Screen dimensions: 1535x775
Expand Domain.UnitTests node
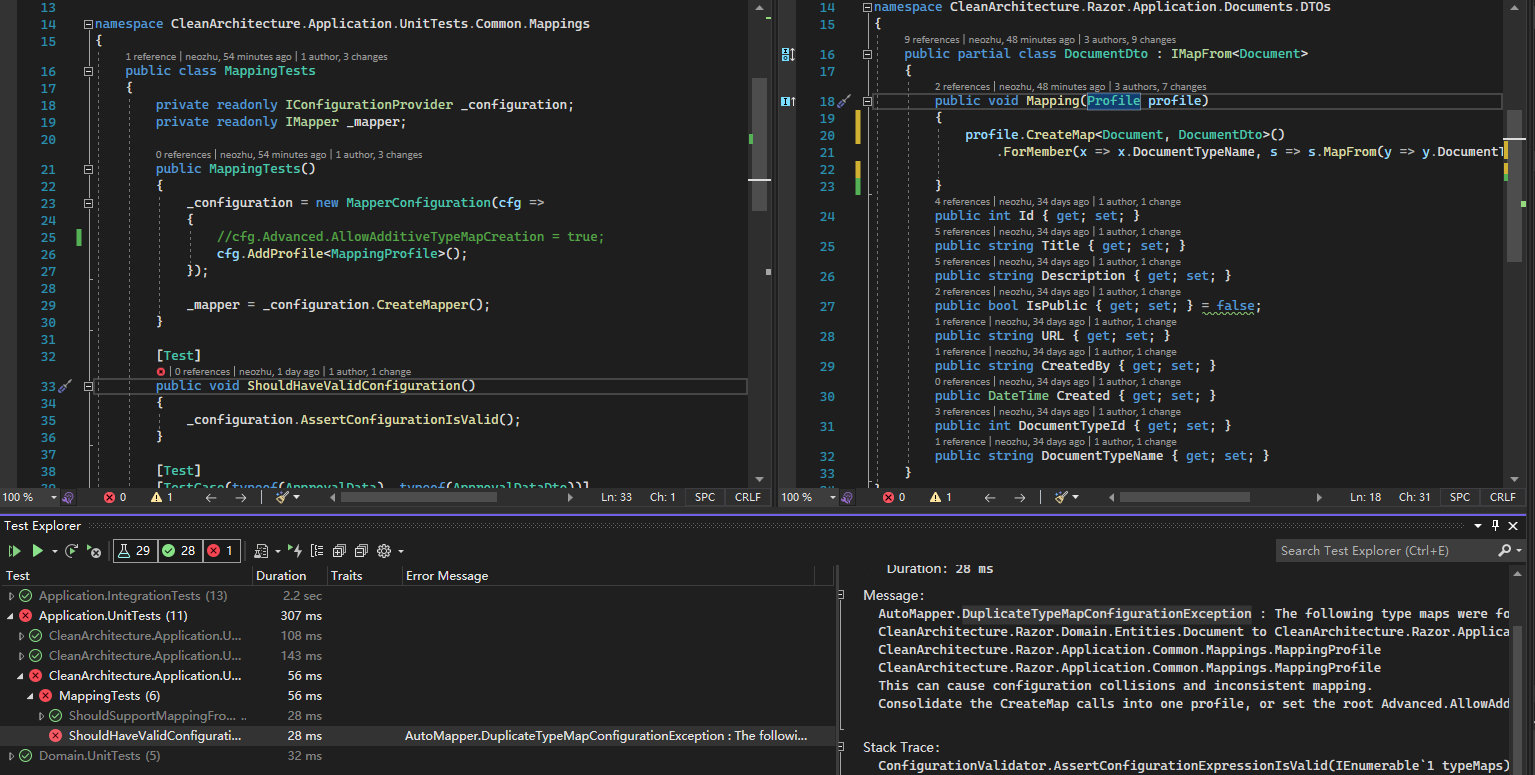11,756
